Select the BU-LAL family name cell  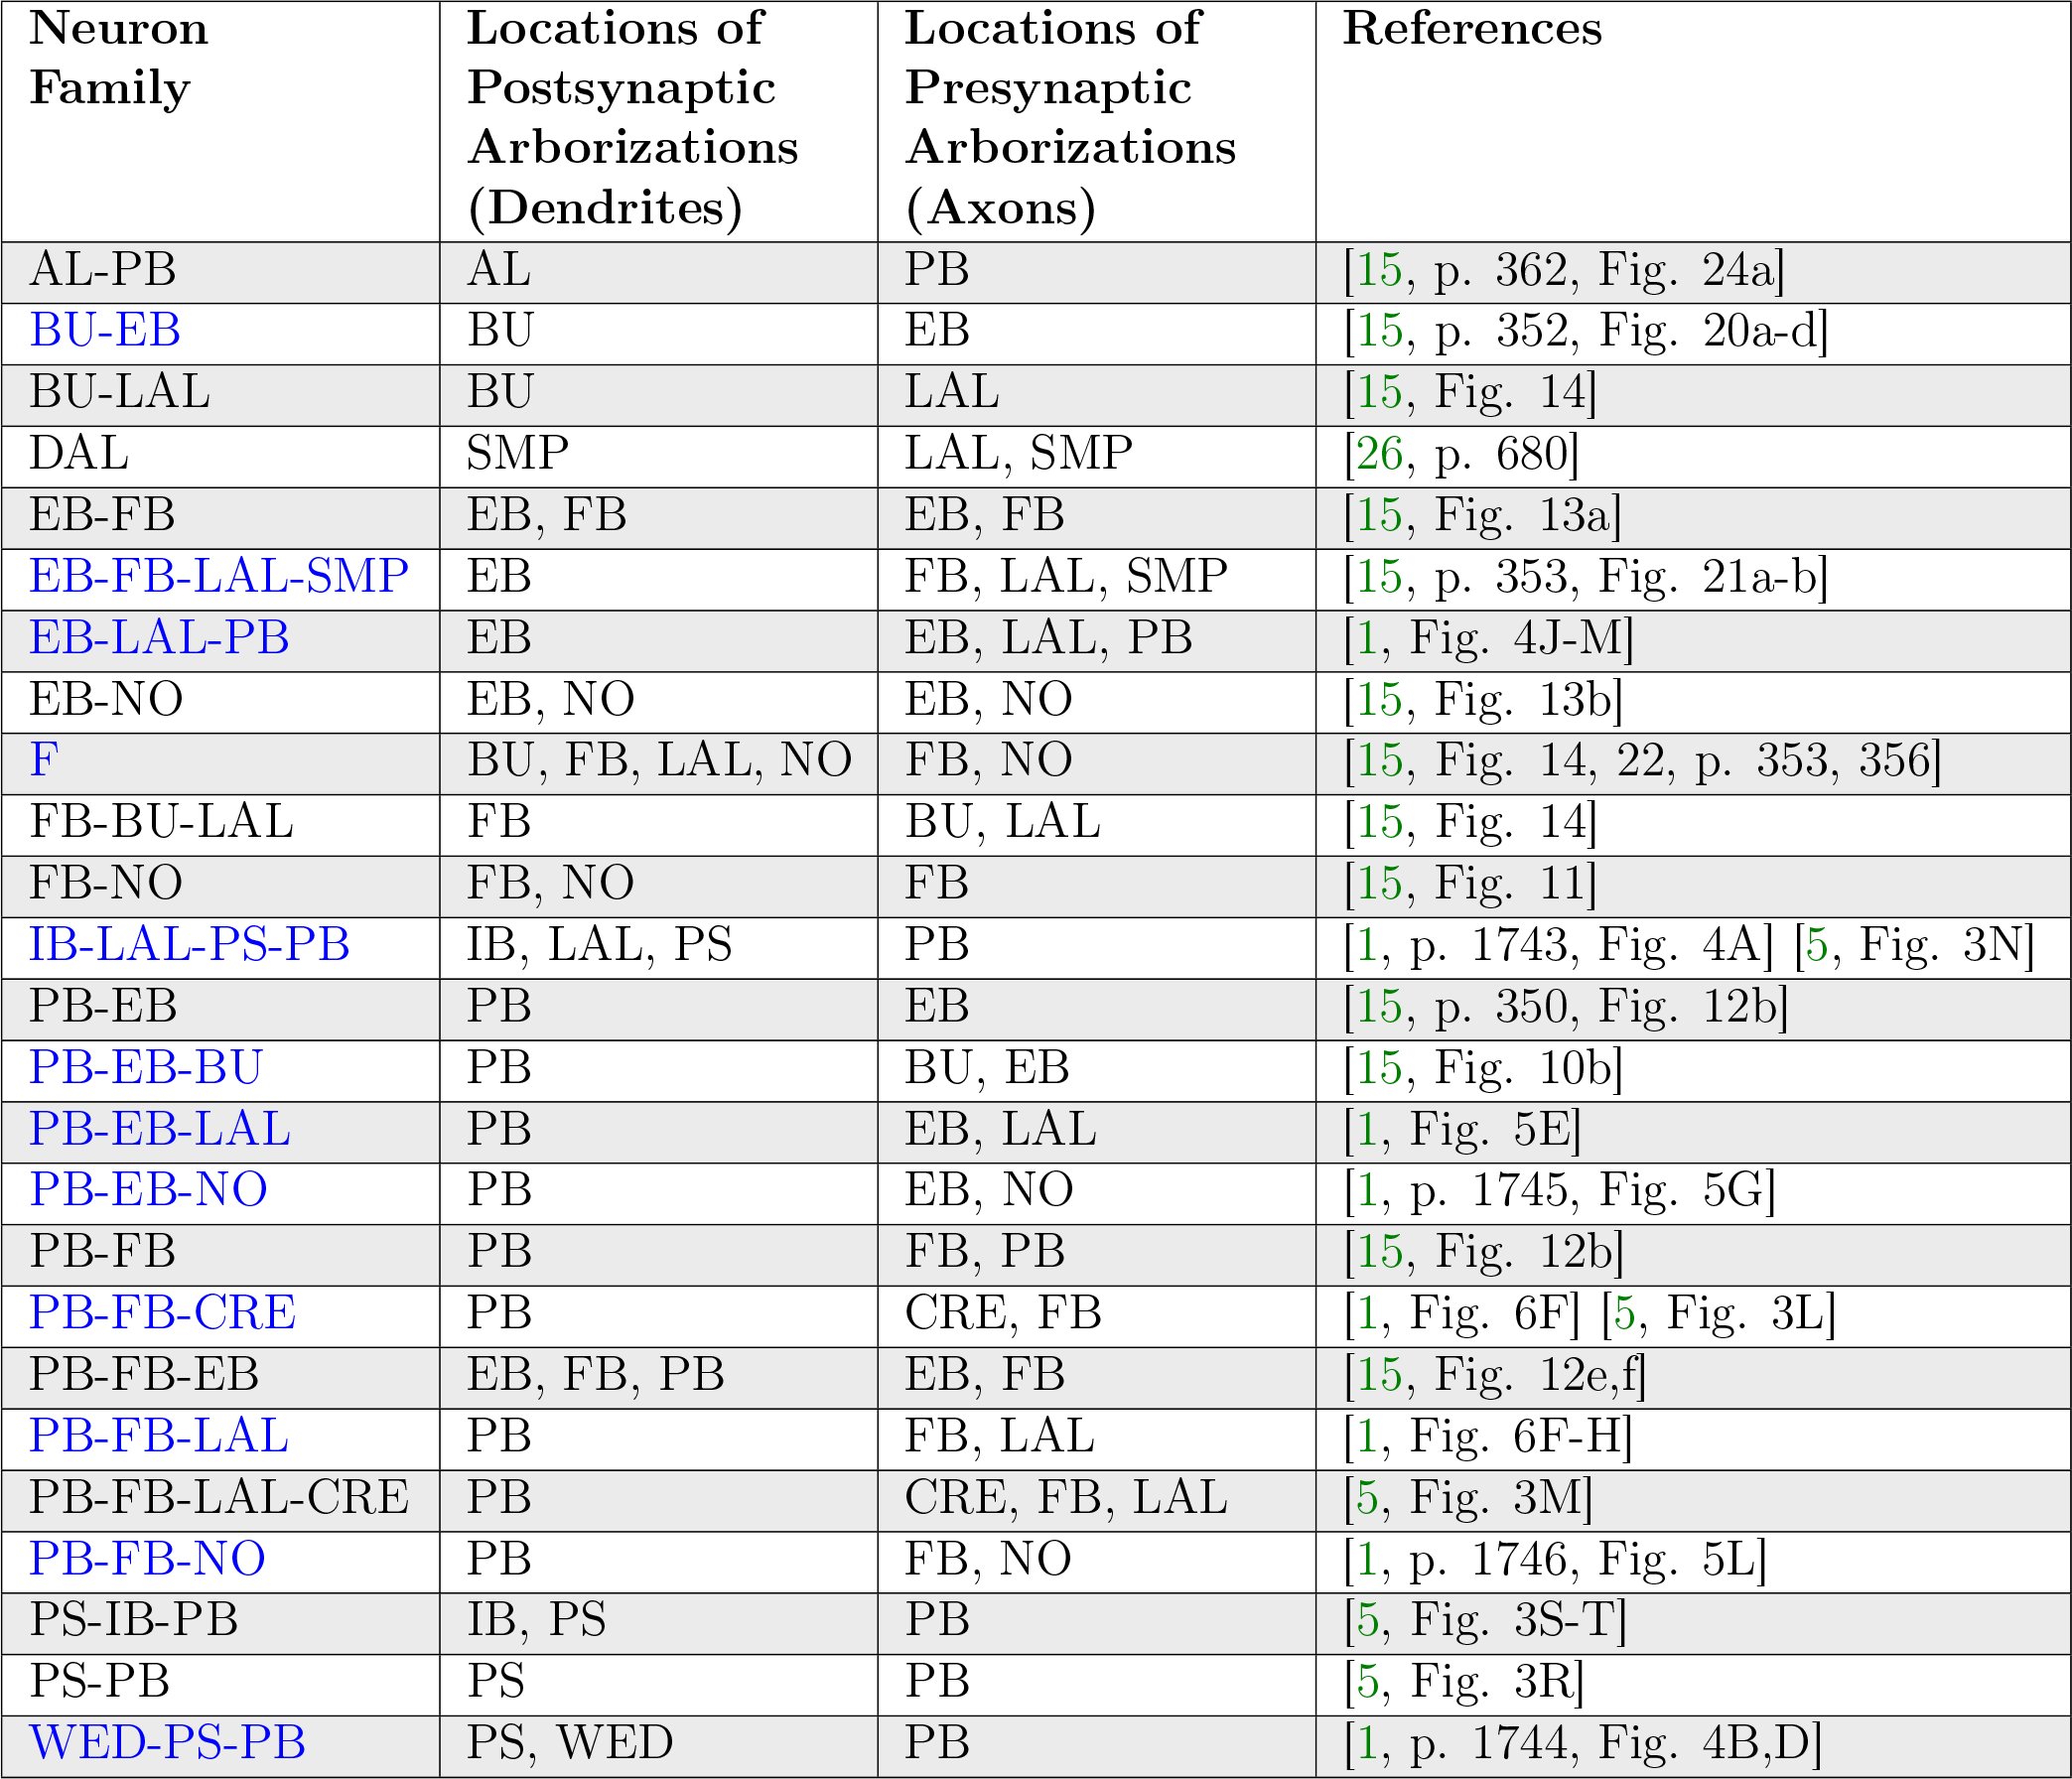(x=221, y=395)
